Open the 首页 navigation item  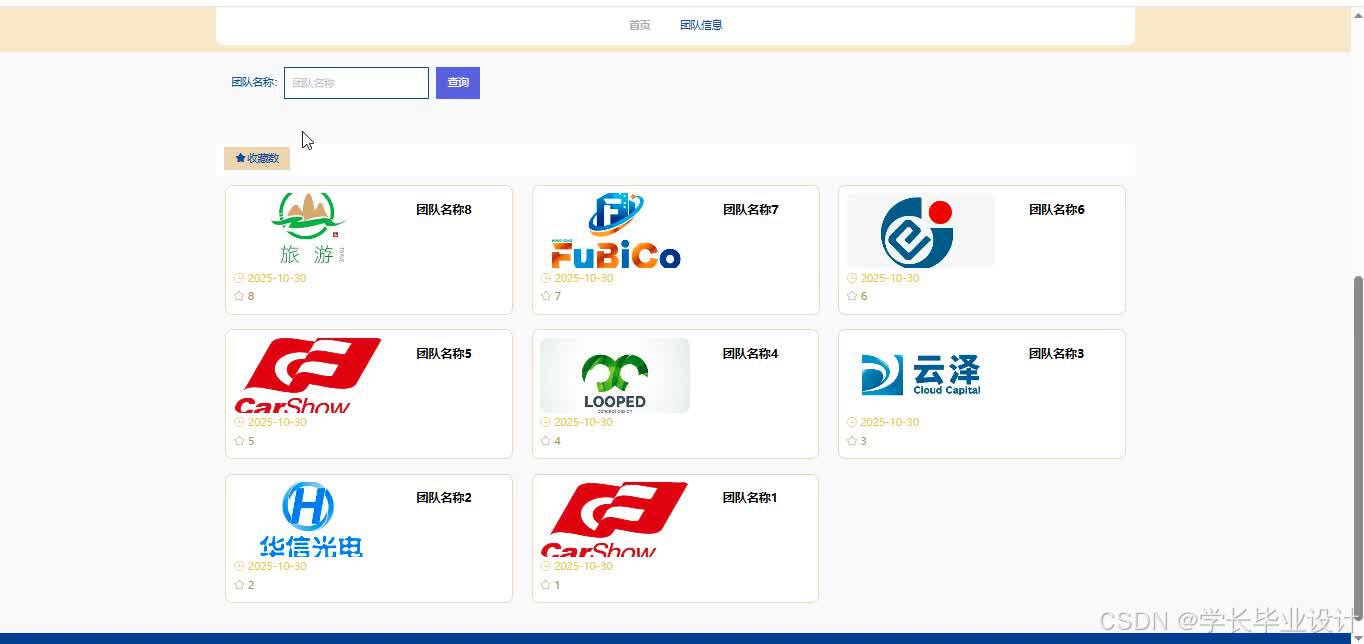639,25
